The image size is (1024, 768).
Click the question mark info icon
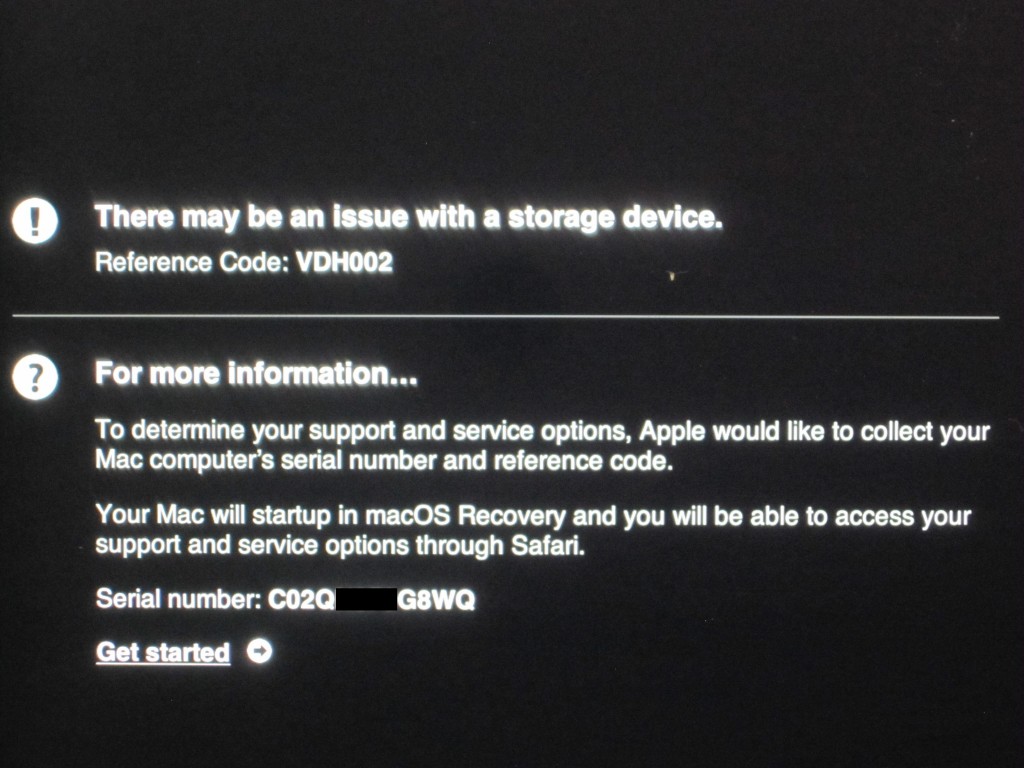(35, 377)
